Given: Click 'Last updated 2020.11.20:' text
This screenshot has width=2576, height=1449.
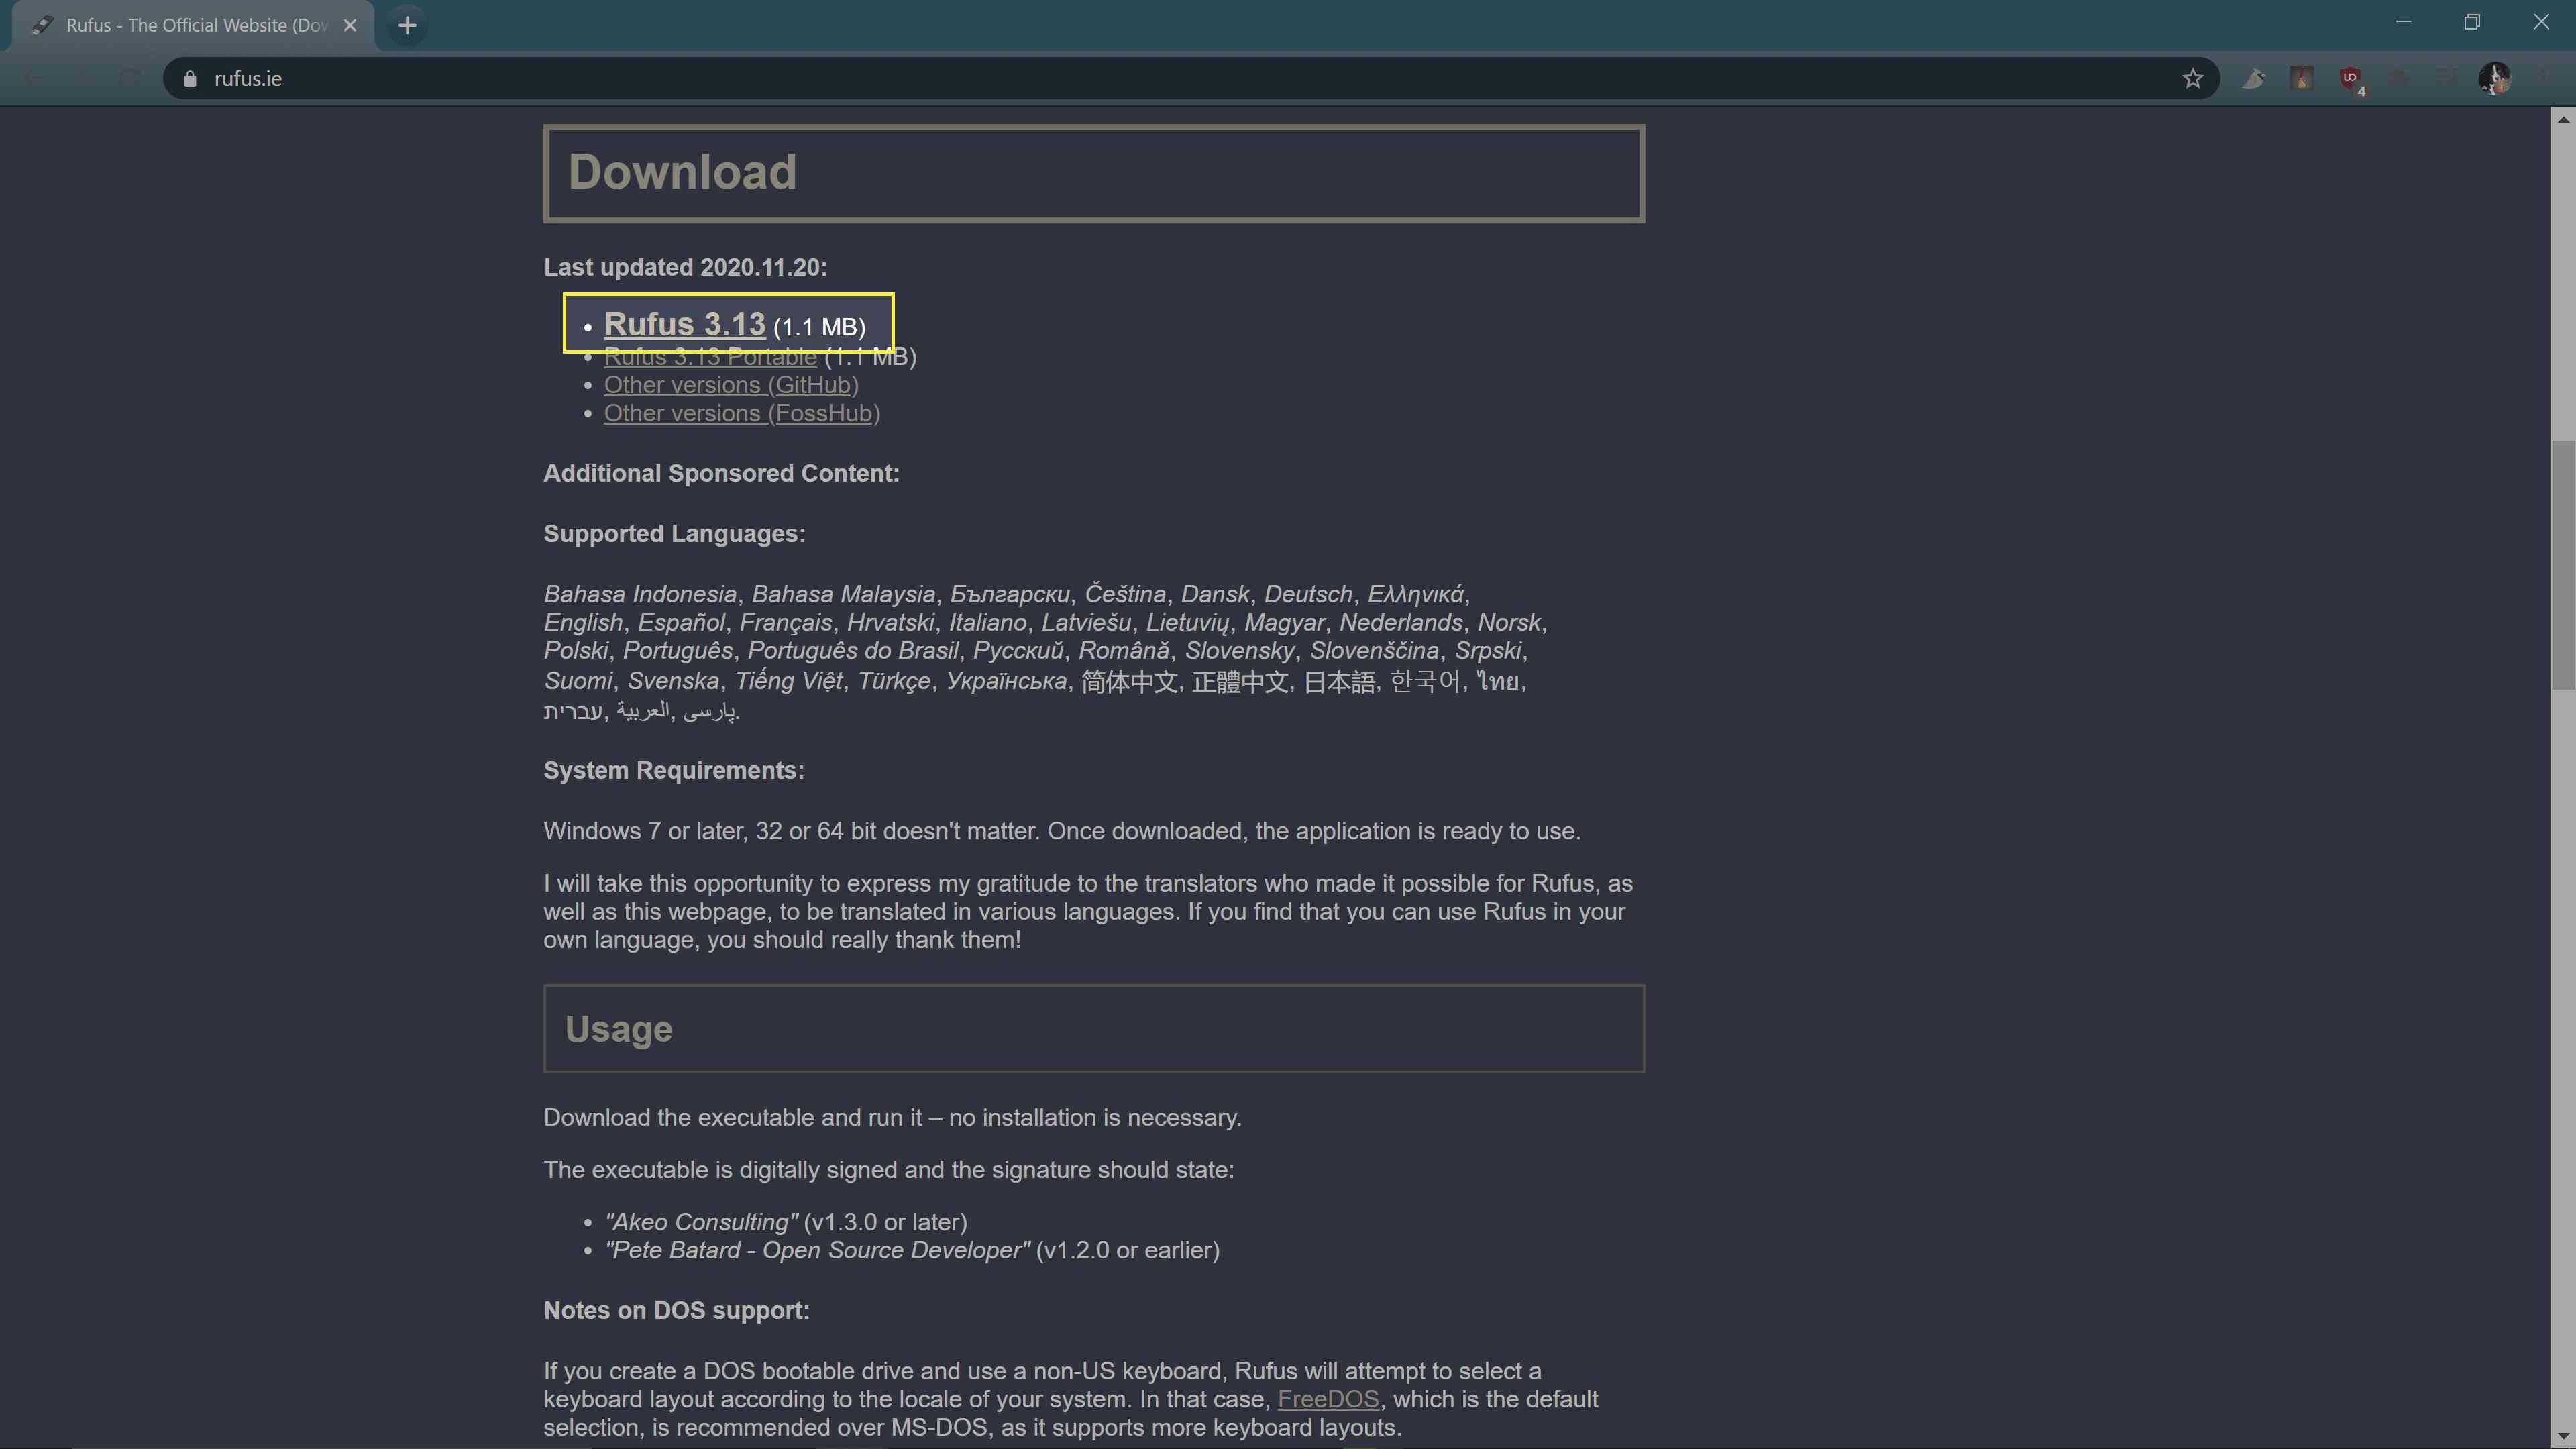Looking at the screenshot, I should (685, 267).
